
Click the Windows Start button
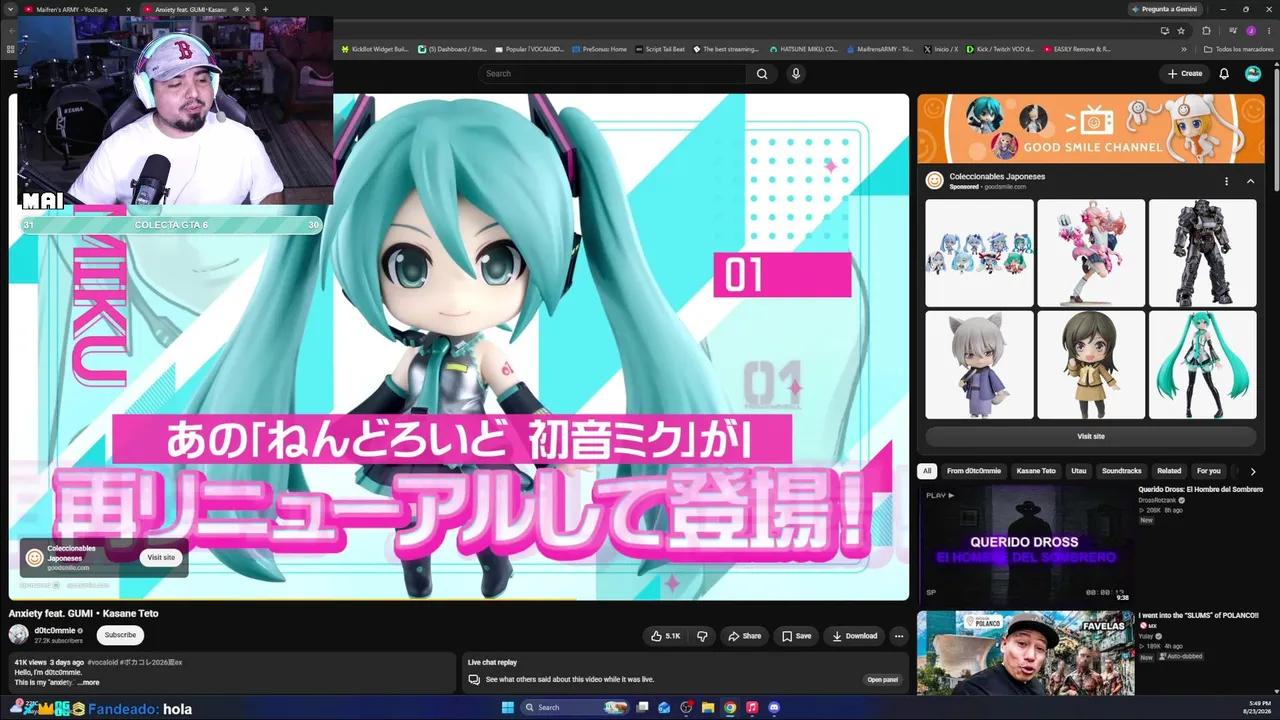click(x=507, y=707)
